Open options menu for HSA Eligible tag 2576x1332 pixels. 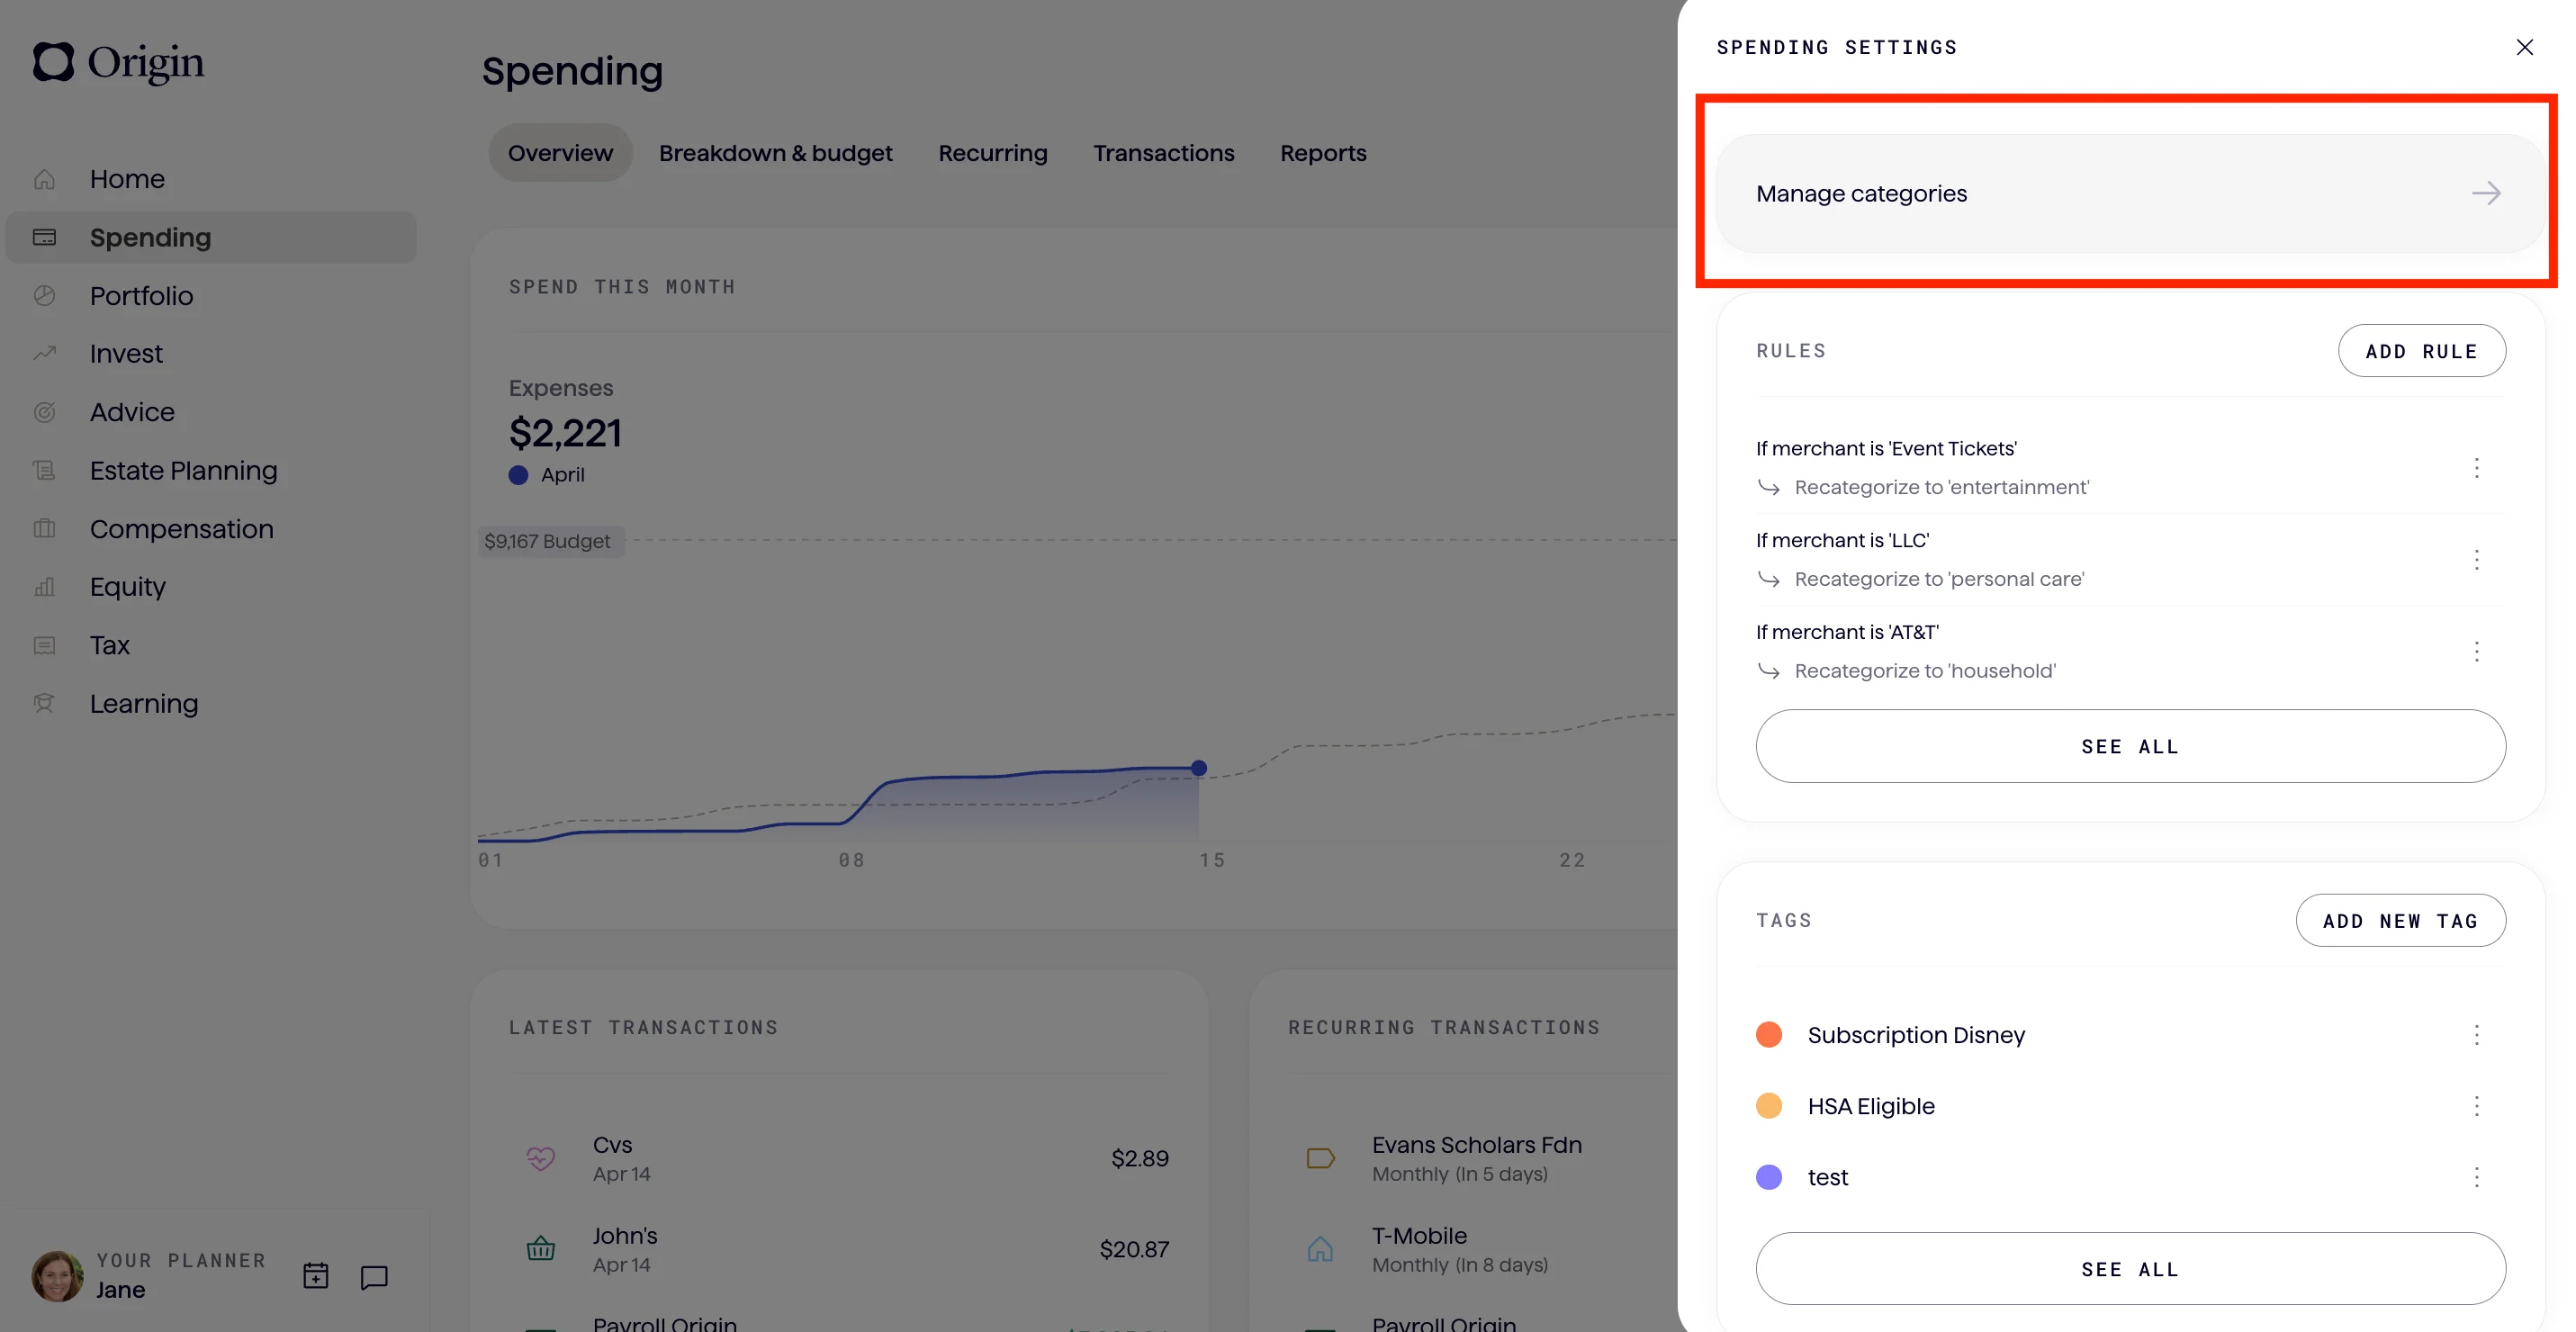[2476, 1106]
